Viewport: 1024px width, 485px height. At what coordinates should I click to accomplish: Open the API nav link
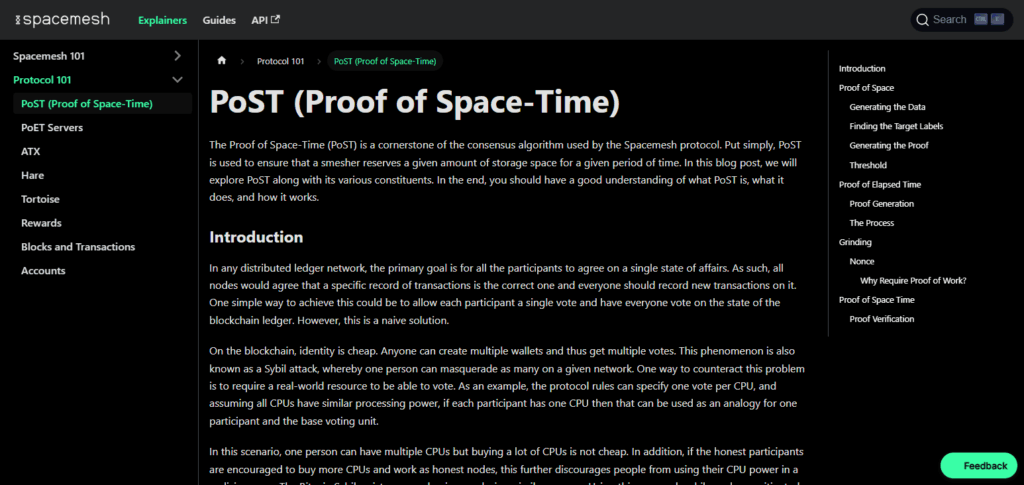tap(266, 20)
